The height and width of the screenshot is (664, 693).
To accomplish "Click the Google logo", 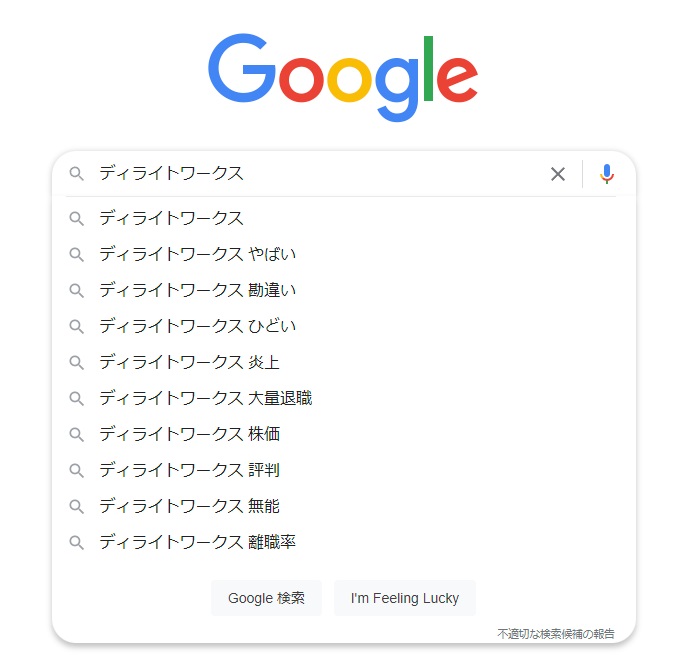I will [x=343, y=77].
